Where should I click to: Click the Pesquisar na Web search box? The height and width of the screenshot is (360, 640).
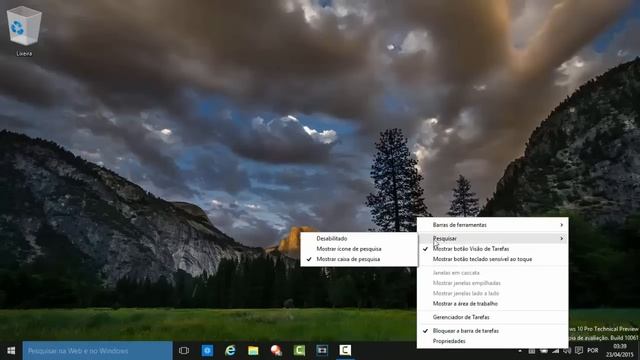pos(98,351)
